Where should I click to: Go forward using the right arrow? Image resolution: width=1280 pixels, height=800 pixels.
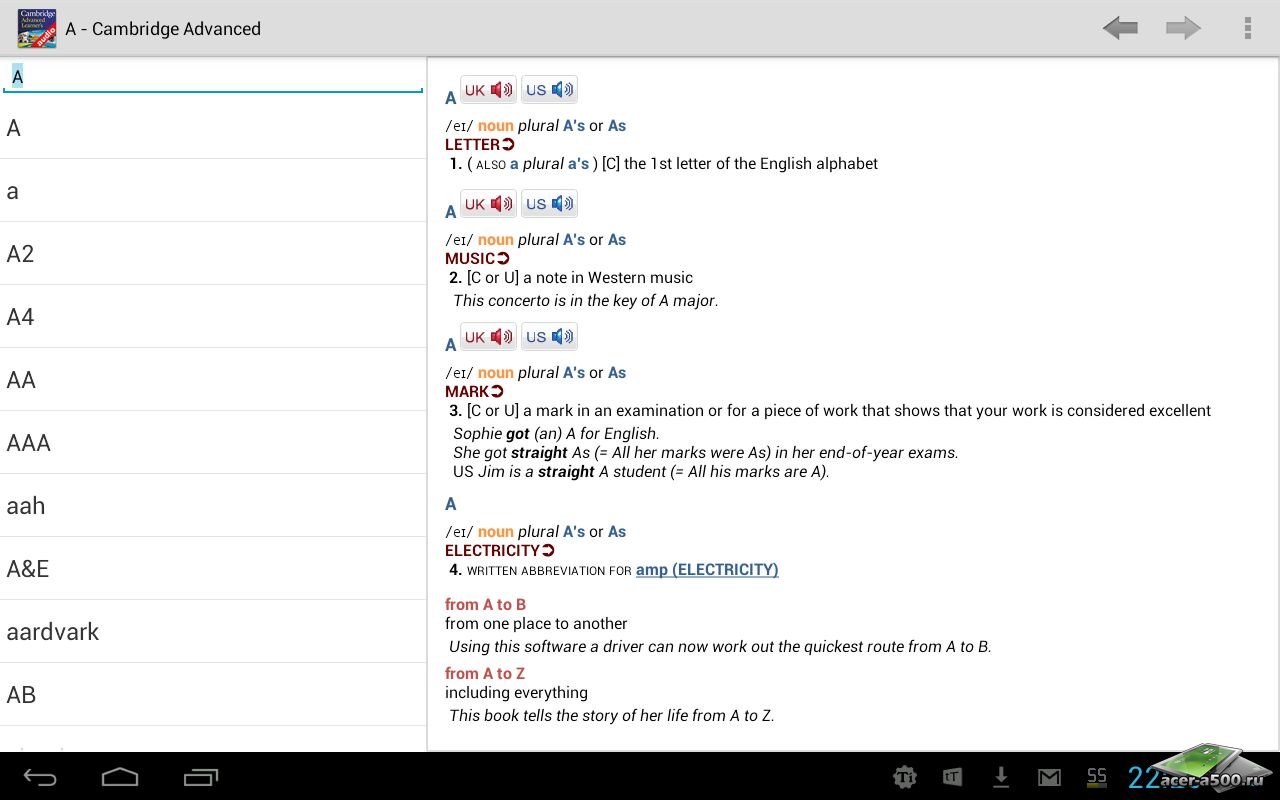pyautogui.click(x=1183, y=28)
